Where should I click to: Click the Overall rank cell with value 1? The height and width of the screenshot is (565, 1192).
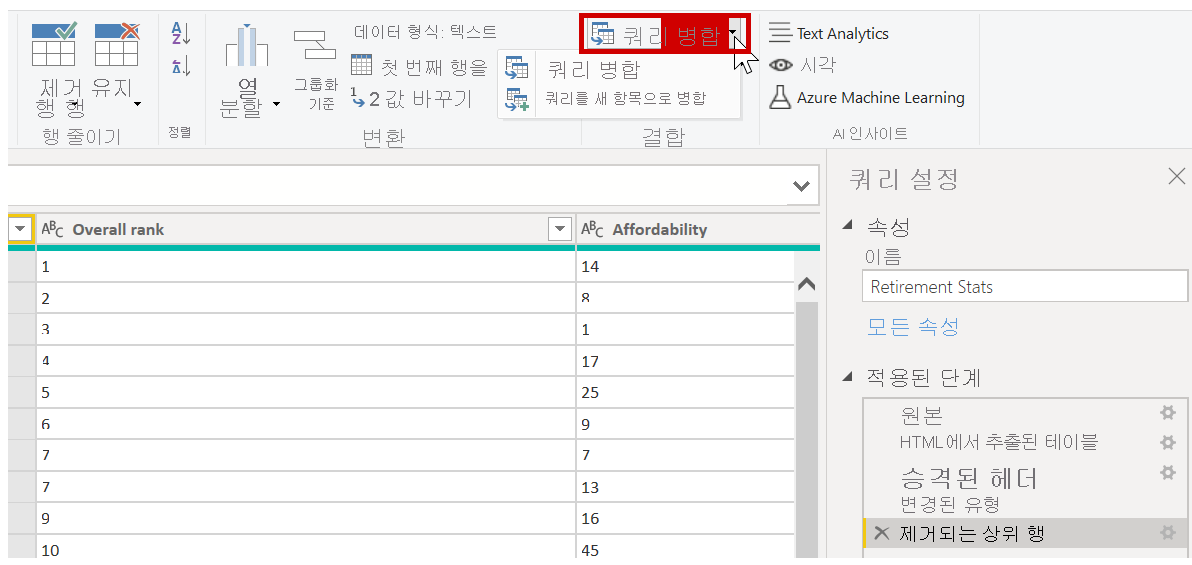pyautogui.click(x=306, y=266)
